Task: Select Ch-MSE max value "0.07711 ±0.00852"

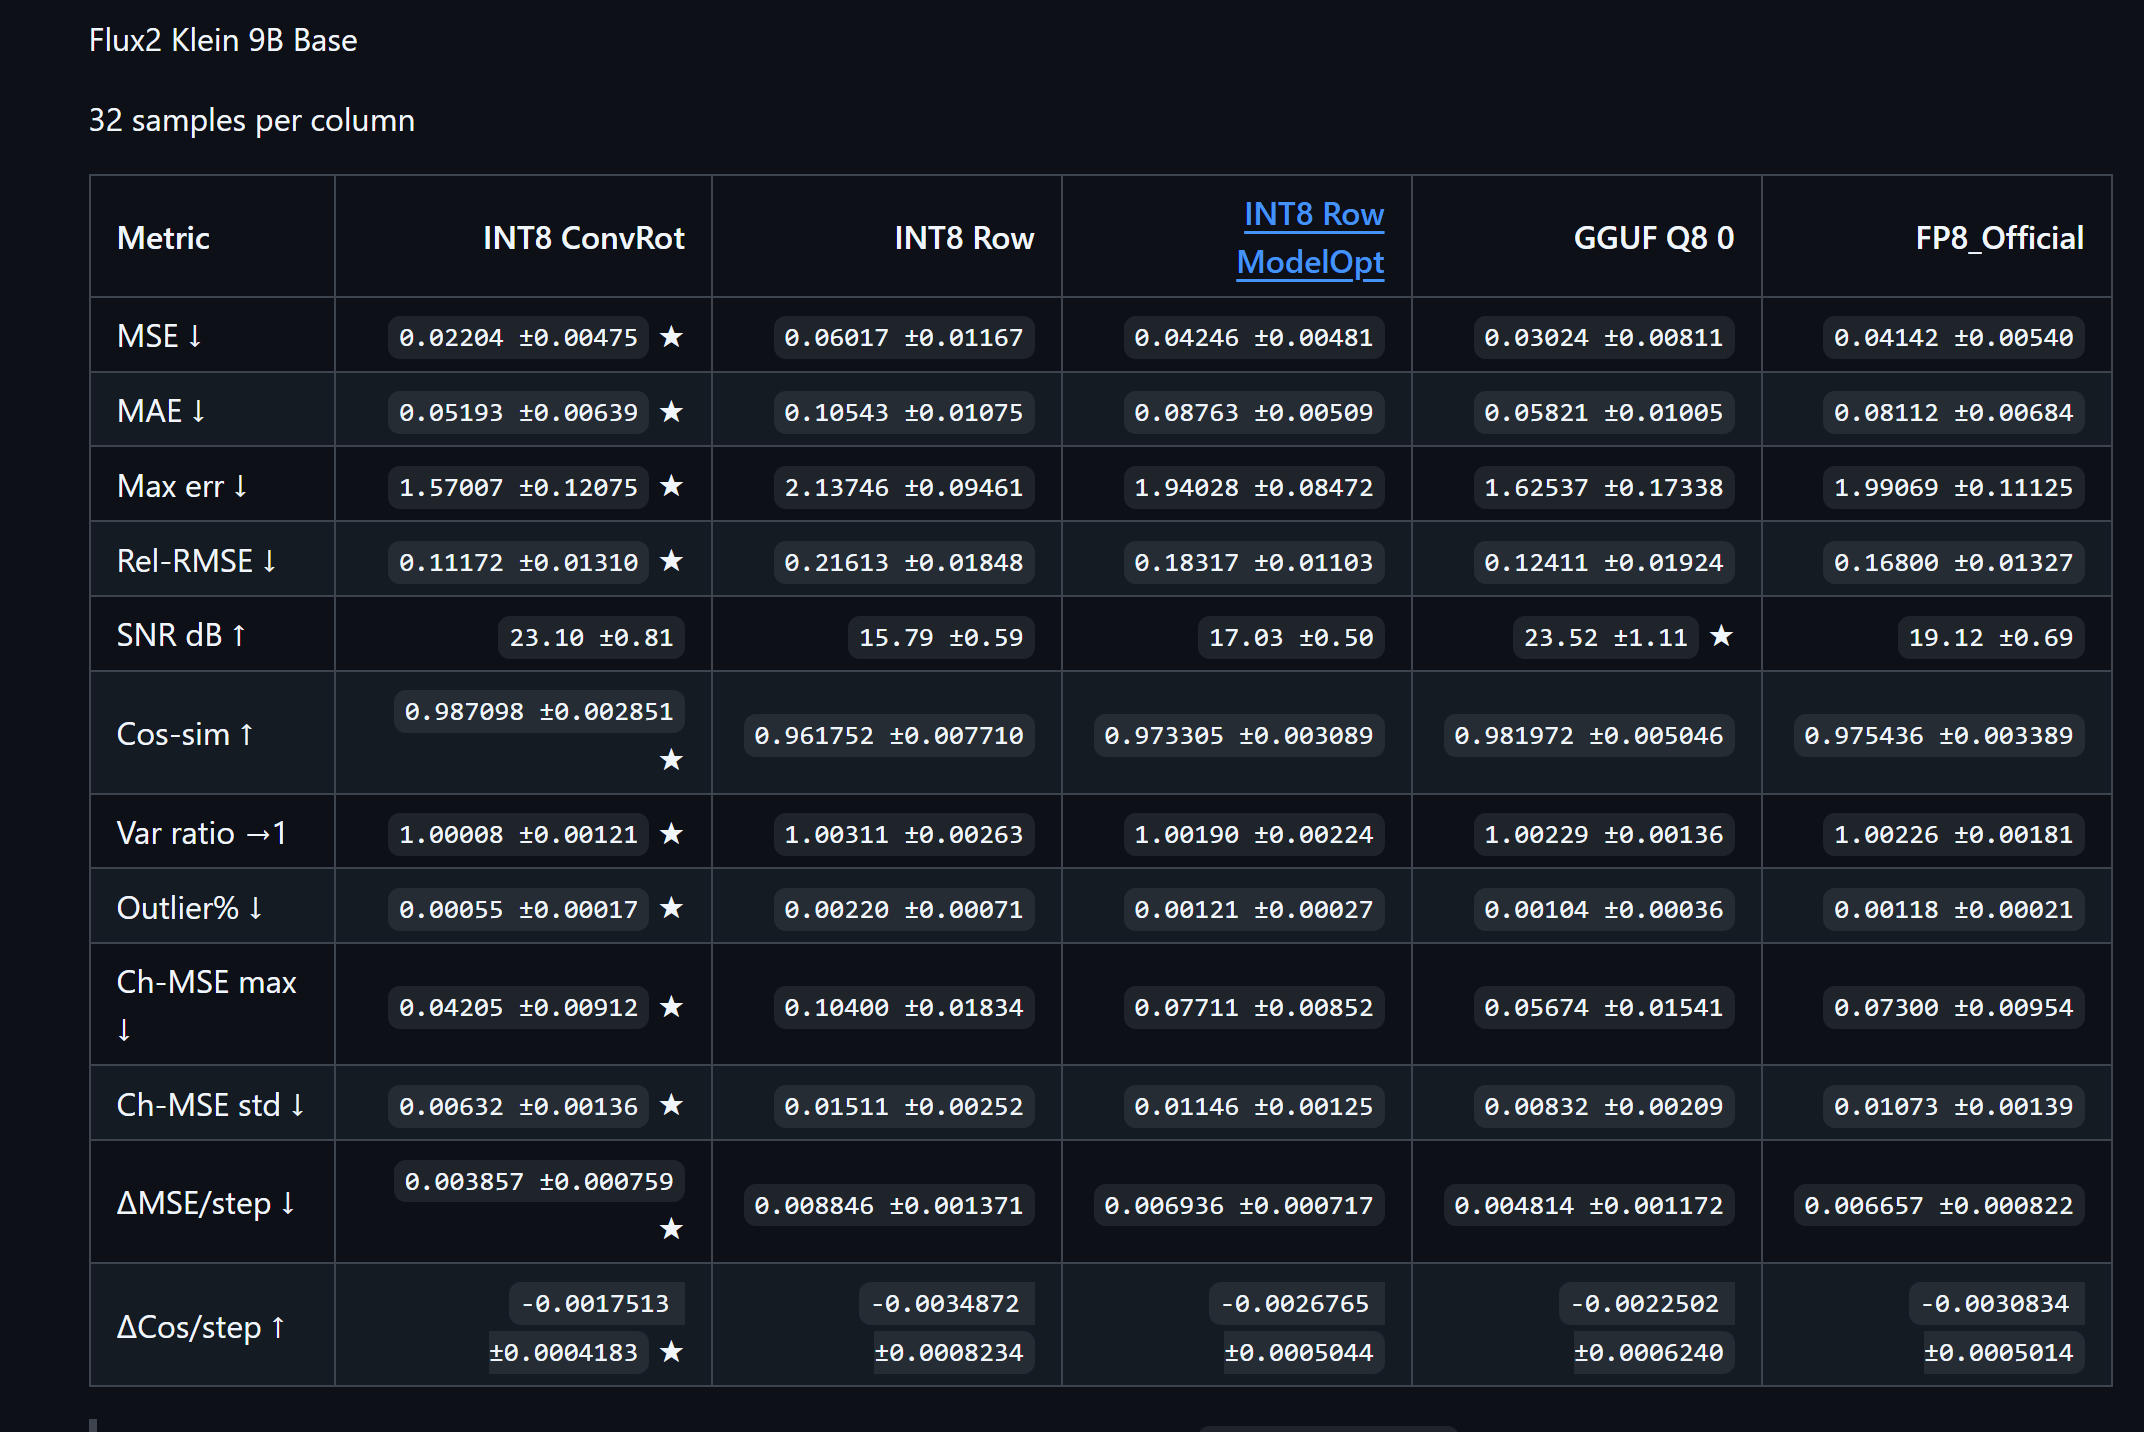Action: [1254, 1008]
